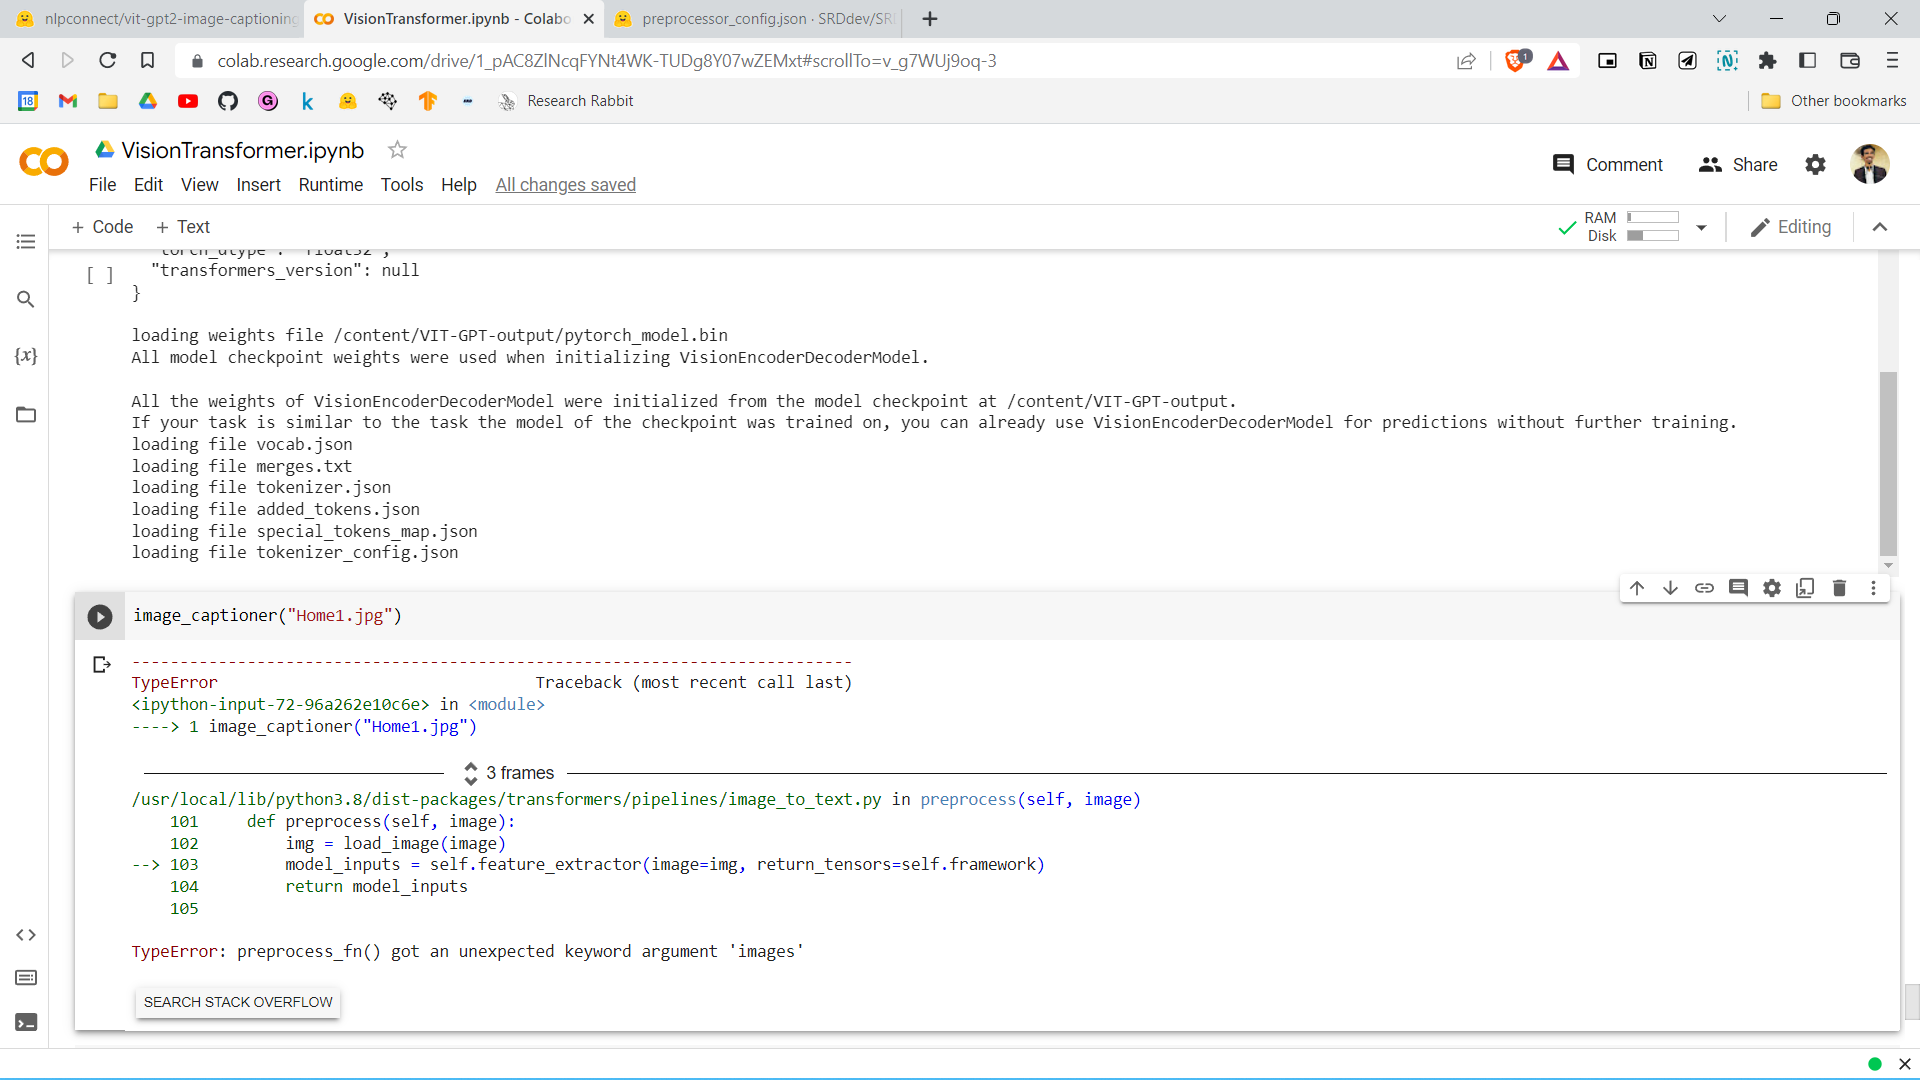Open Other bookmarks folder
Image resolution: width=1920 pixels, height=1080 pixels.
point(1833,101)
